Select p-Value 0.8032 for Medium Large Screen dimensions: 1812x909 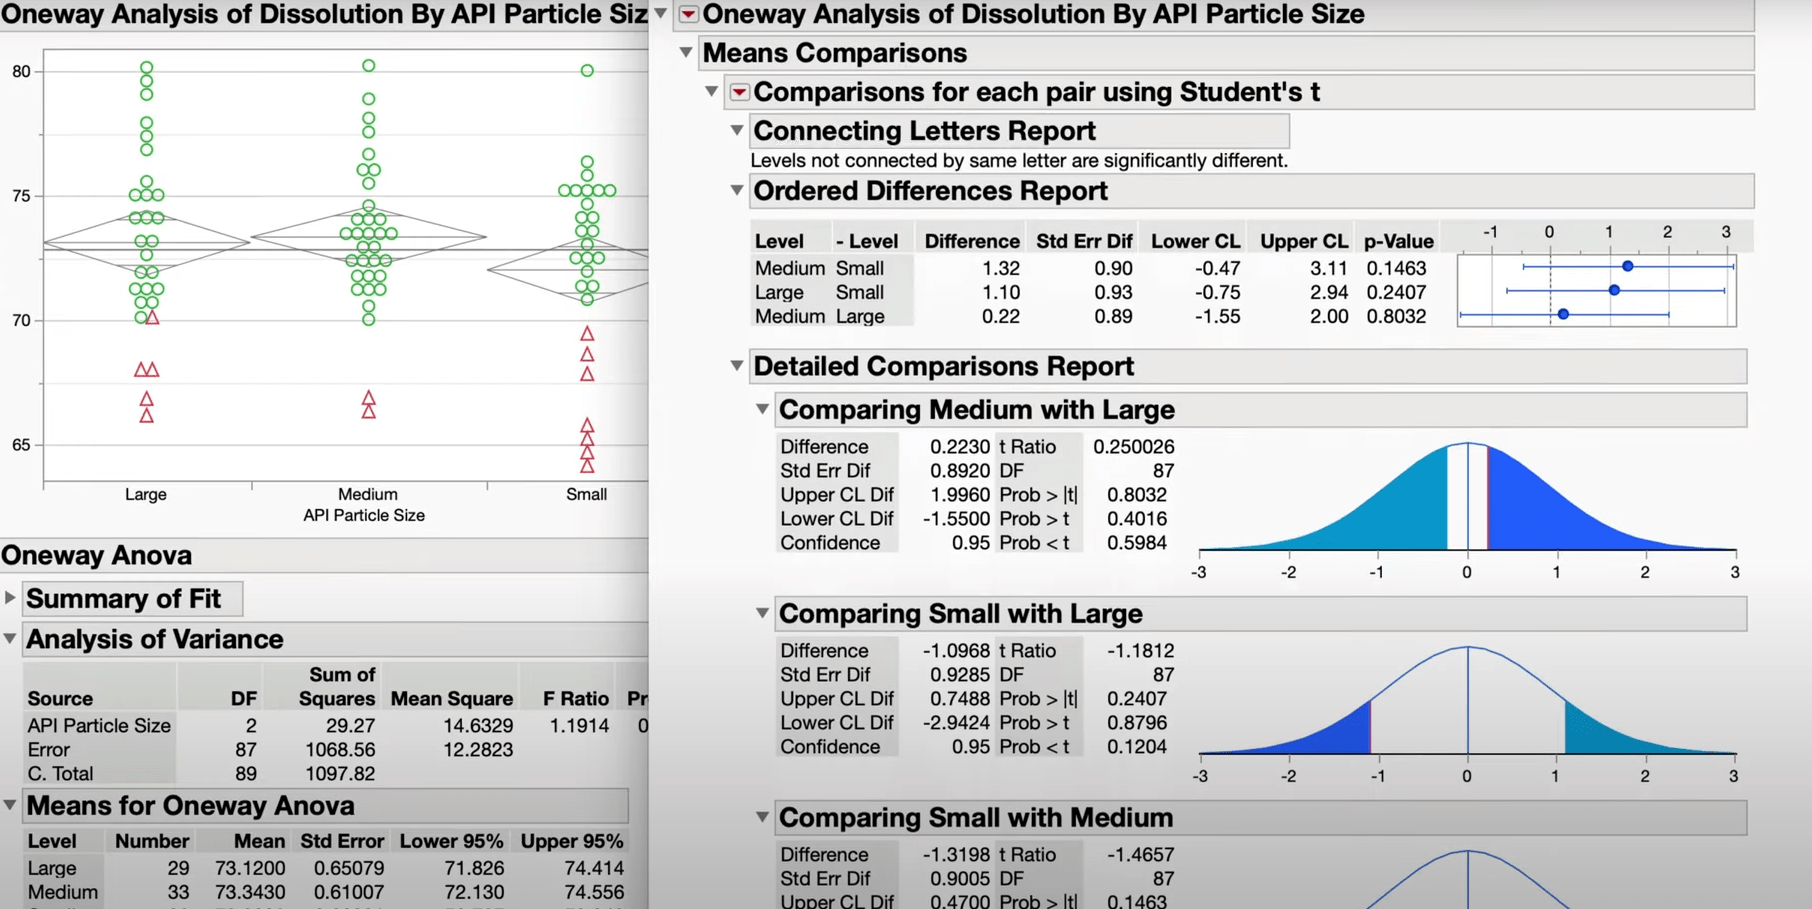tap(1396, 316)
